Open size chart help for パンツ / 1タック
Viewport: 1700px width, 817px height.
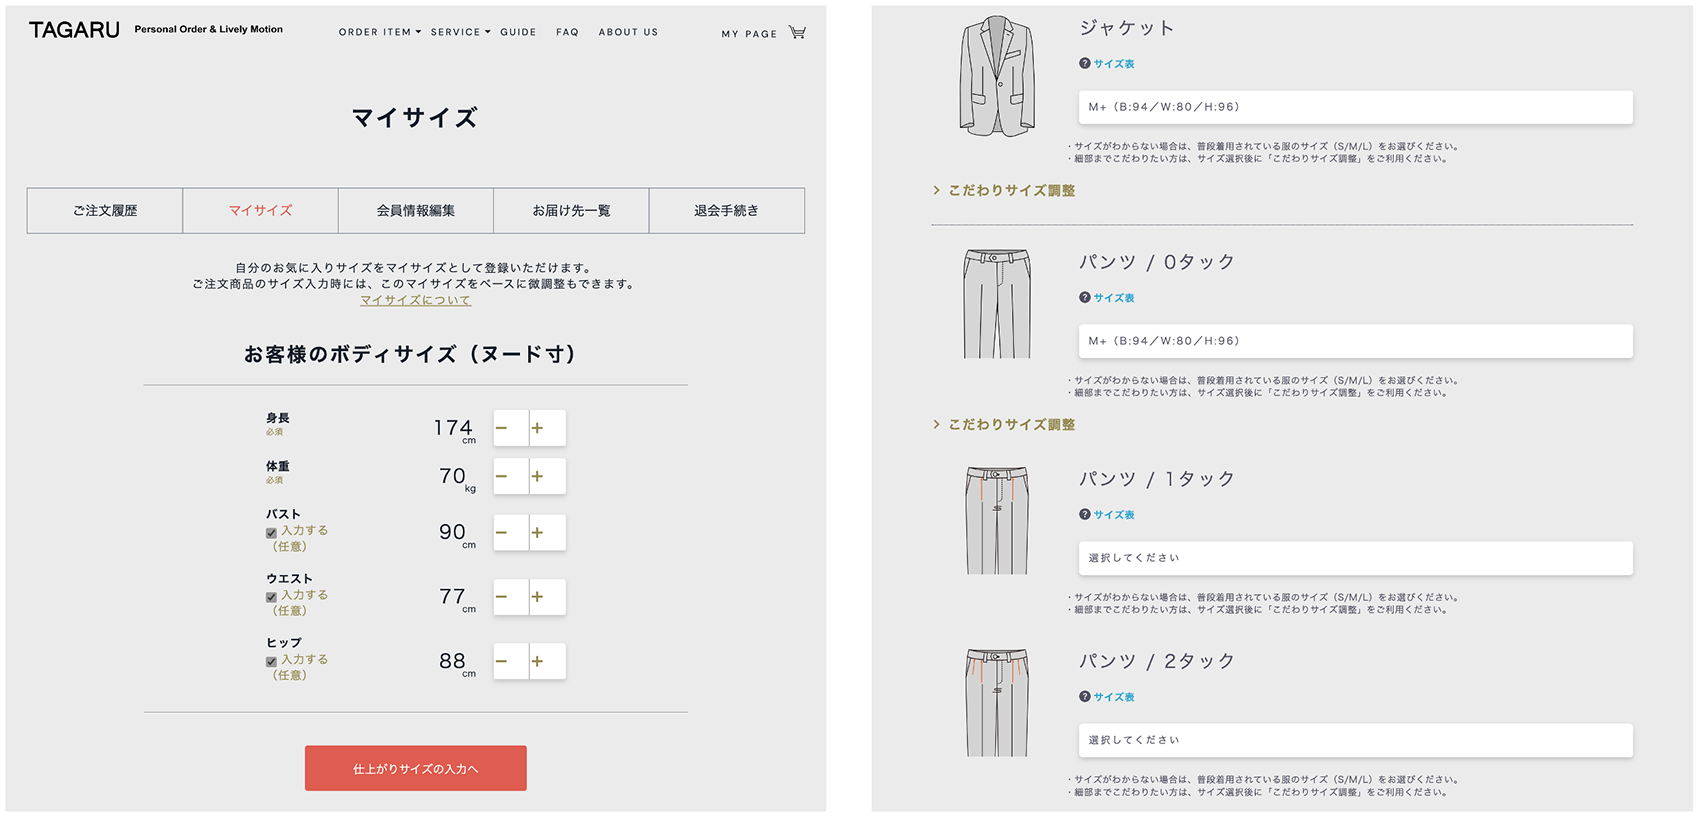point(1085,515)
